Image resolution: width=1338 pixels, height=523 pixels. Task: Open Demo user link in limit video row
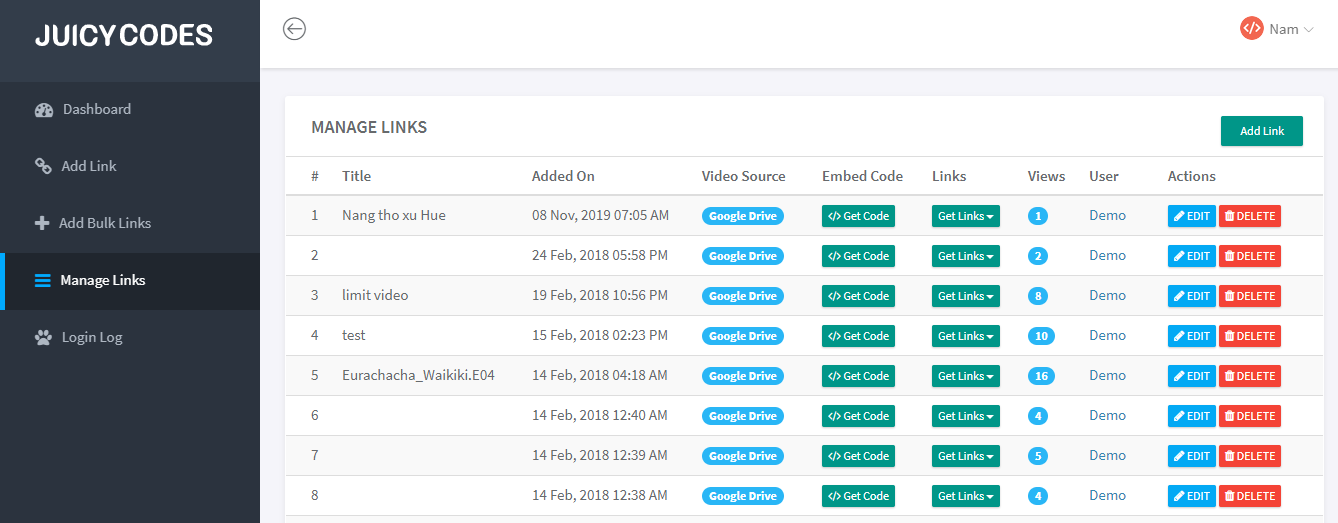[1107, 295]
